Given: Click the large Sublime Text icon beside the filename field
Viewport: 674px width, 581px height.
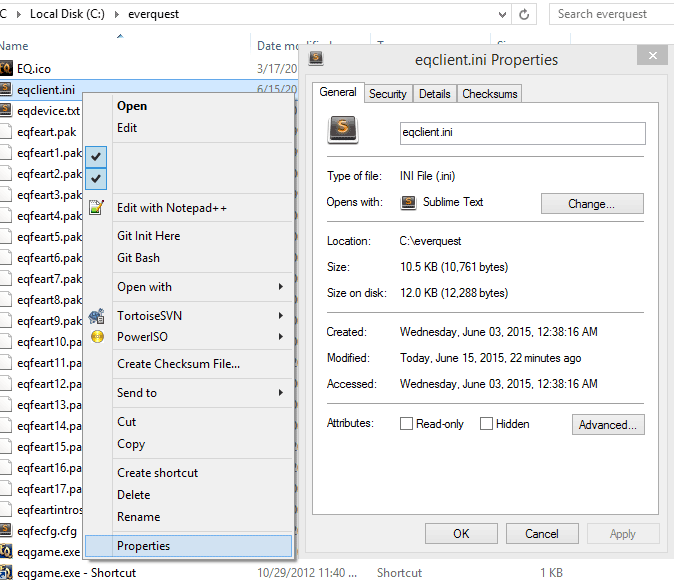Looking at the screenshot, I should tap(343, 127).
